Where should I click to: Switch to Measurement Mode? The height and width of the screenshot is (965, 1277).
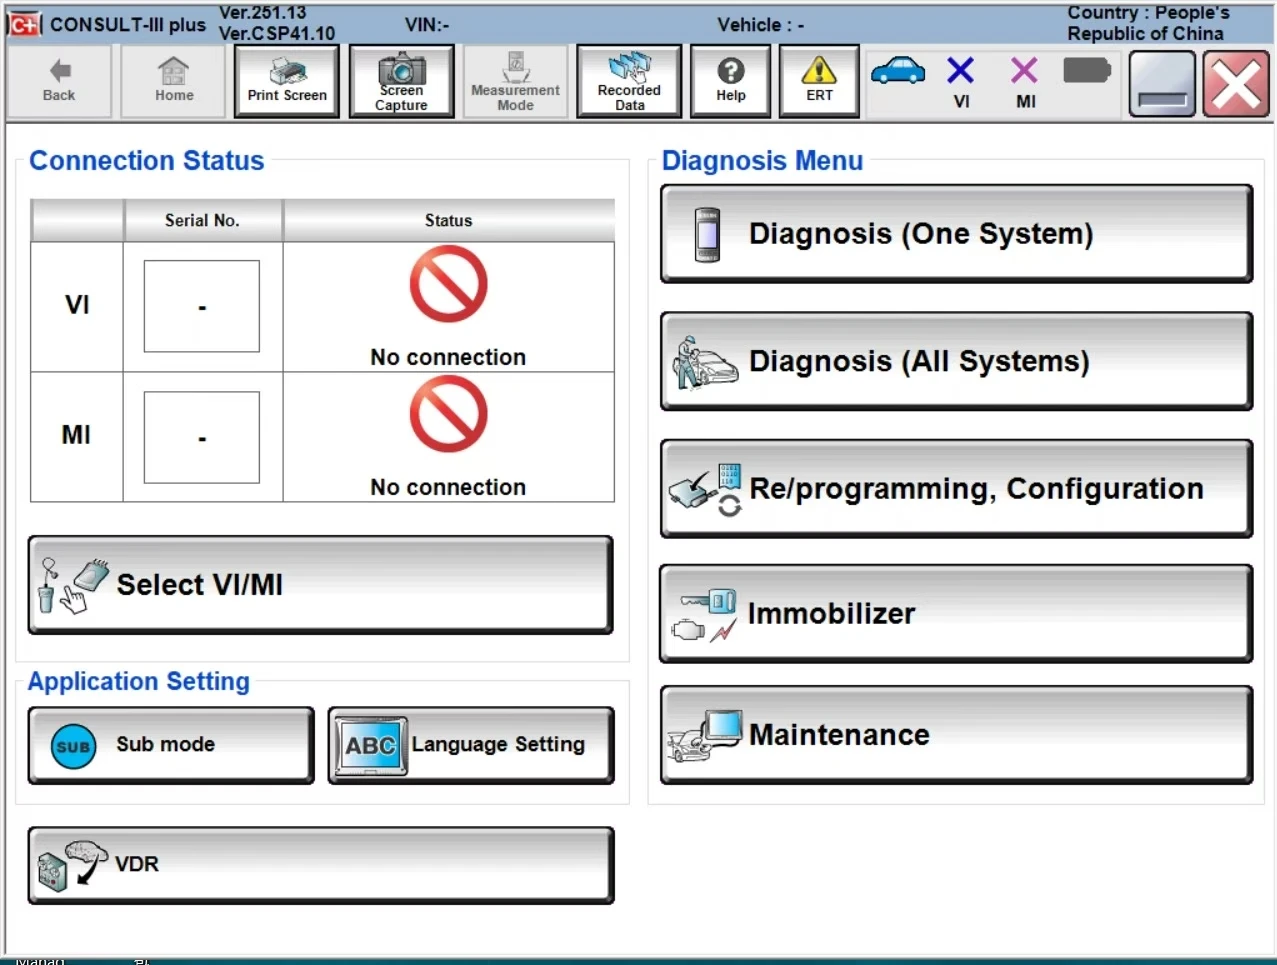point(515,81)
